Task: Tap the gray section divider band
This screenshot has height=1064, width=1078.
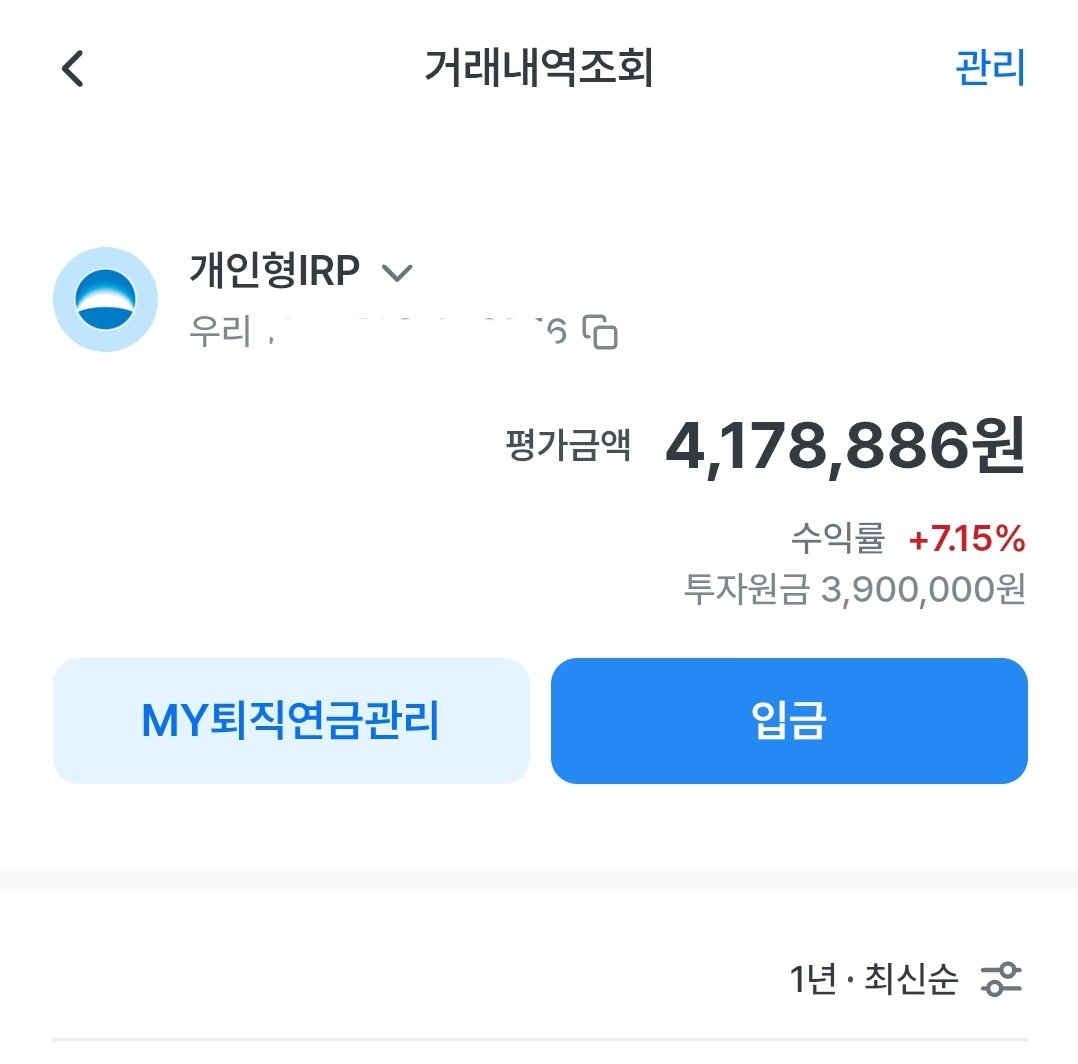Action: [x=539, y=878]
